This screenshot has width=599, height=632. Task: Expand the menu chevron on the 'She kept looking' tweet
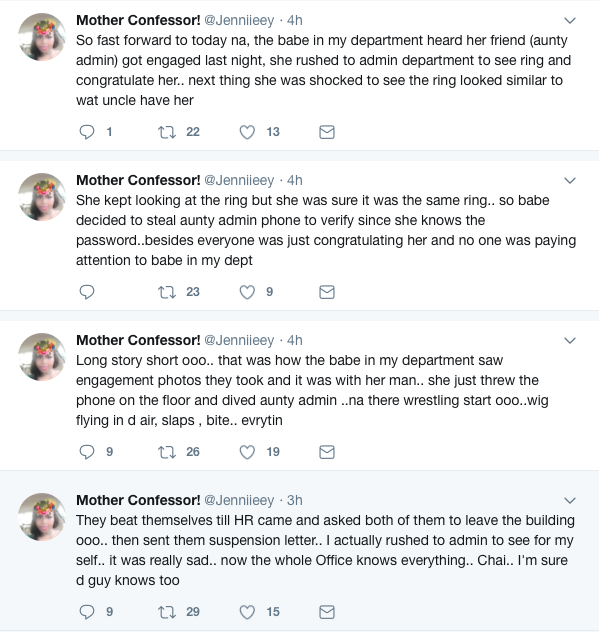570,180
